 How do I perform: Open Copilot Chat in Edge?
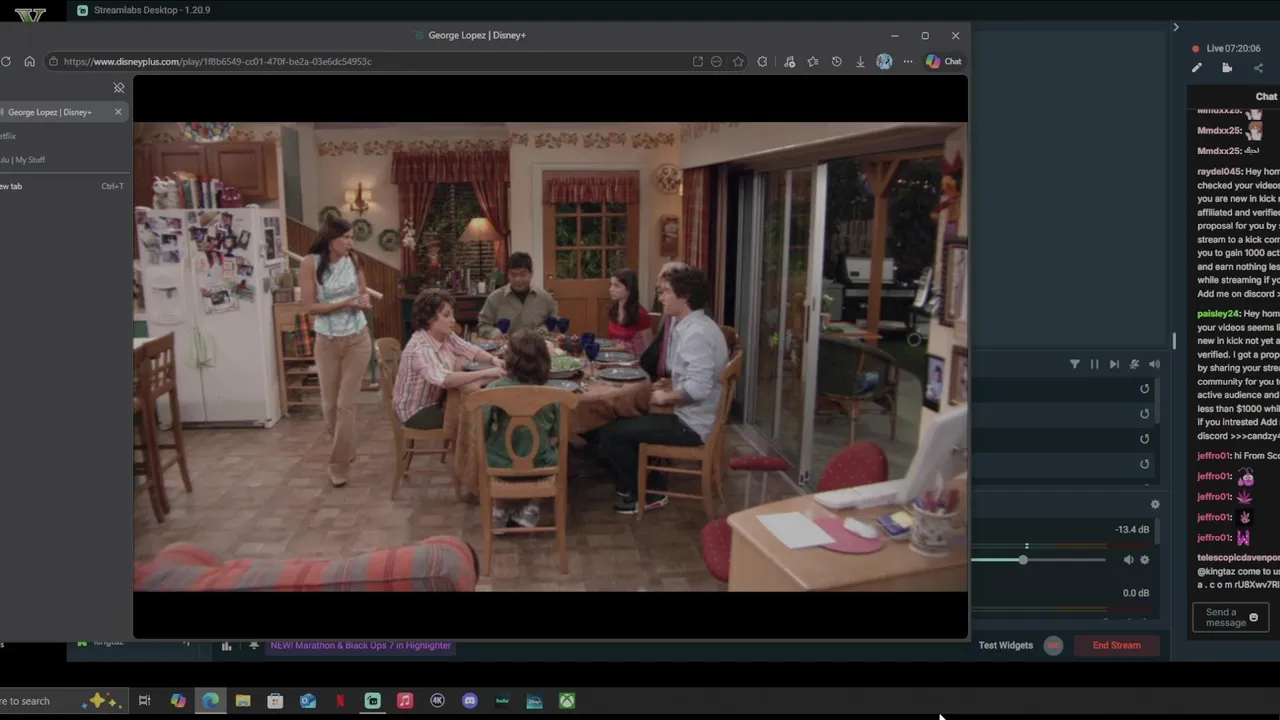[x=943, y=61]
